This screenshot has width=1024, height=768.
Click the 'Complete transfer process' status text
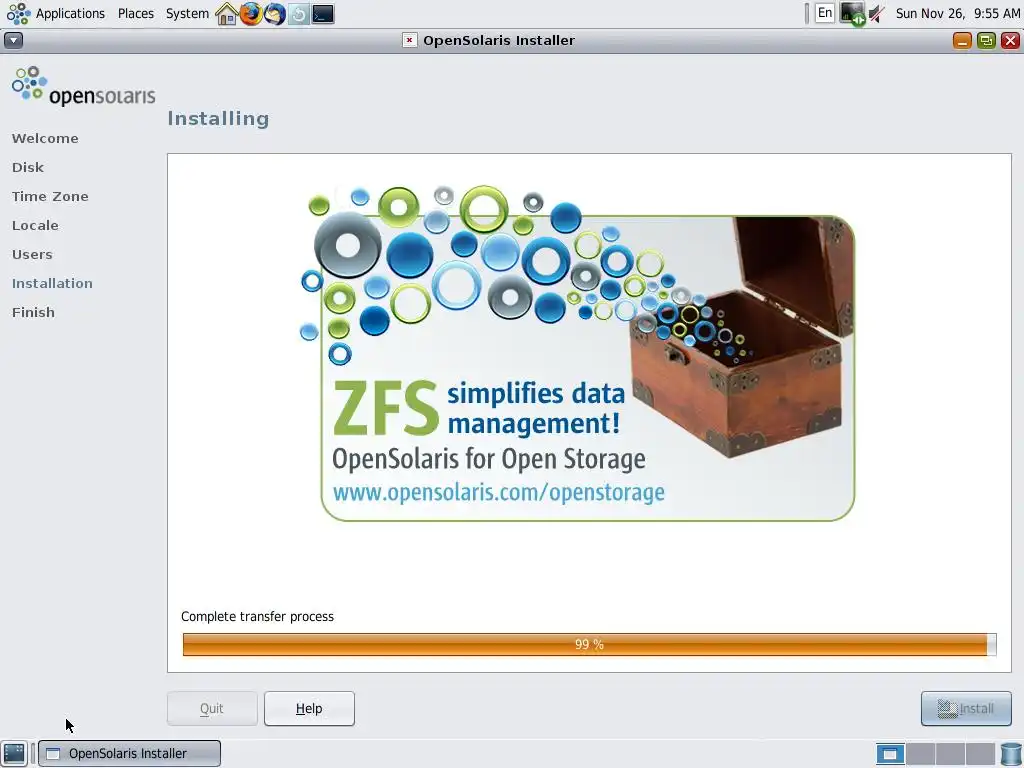pyautogui.click(x=257, y=616)
